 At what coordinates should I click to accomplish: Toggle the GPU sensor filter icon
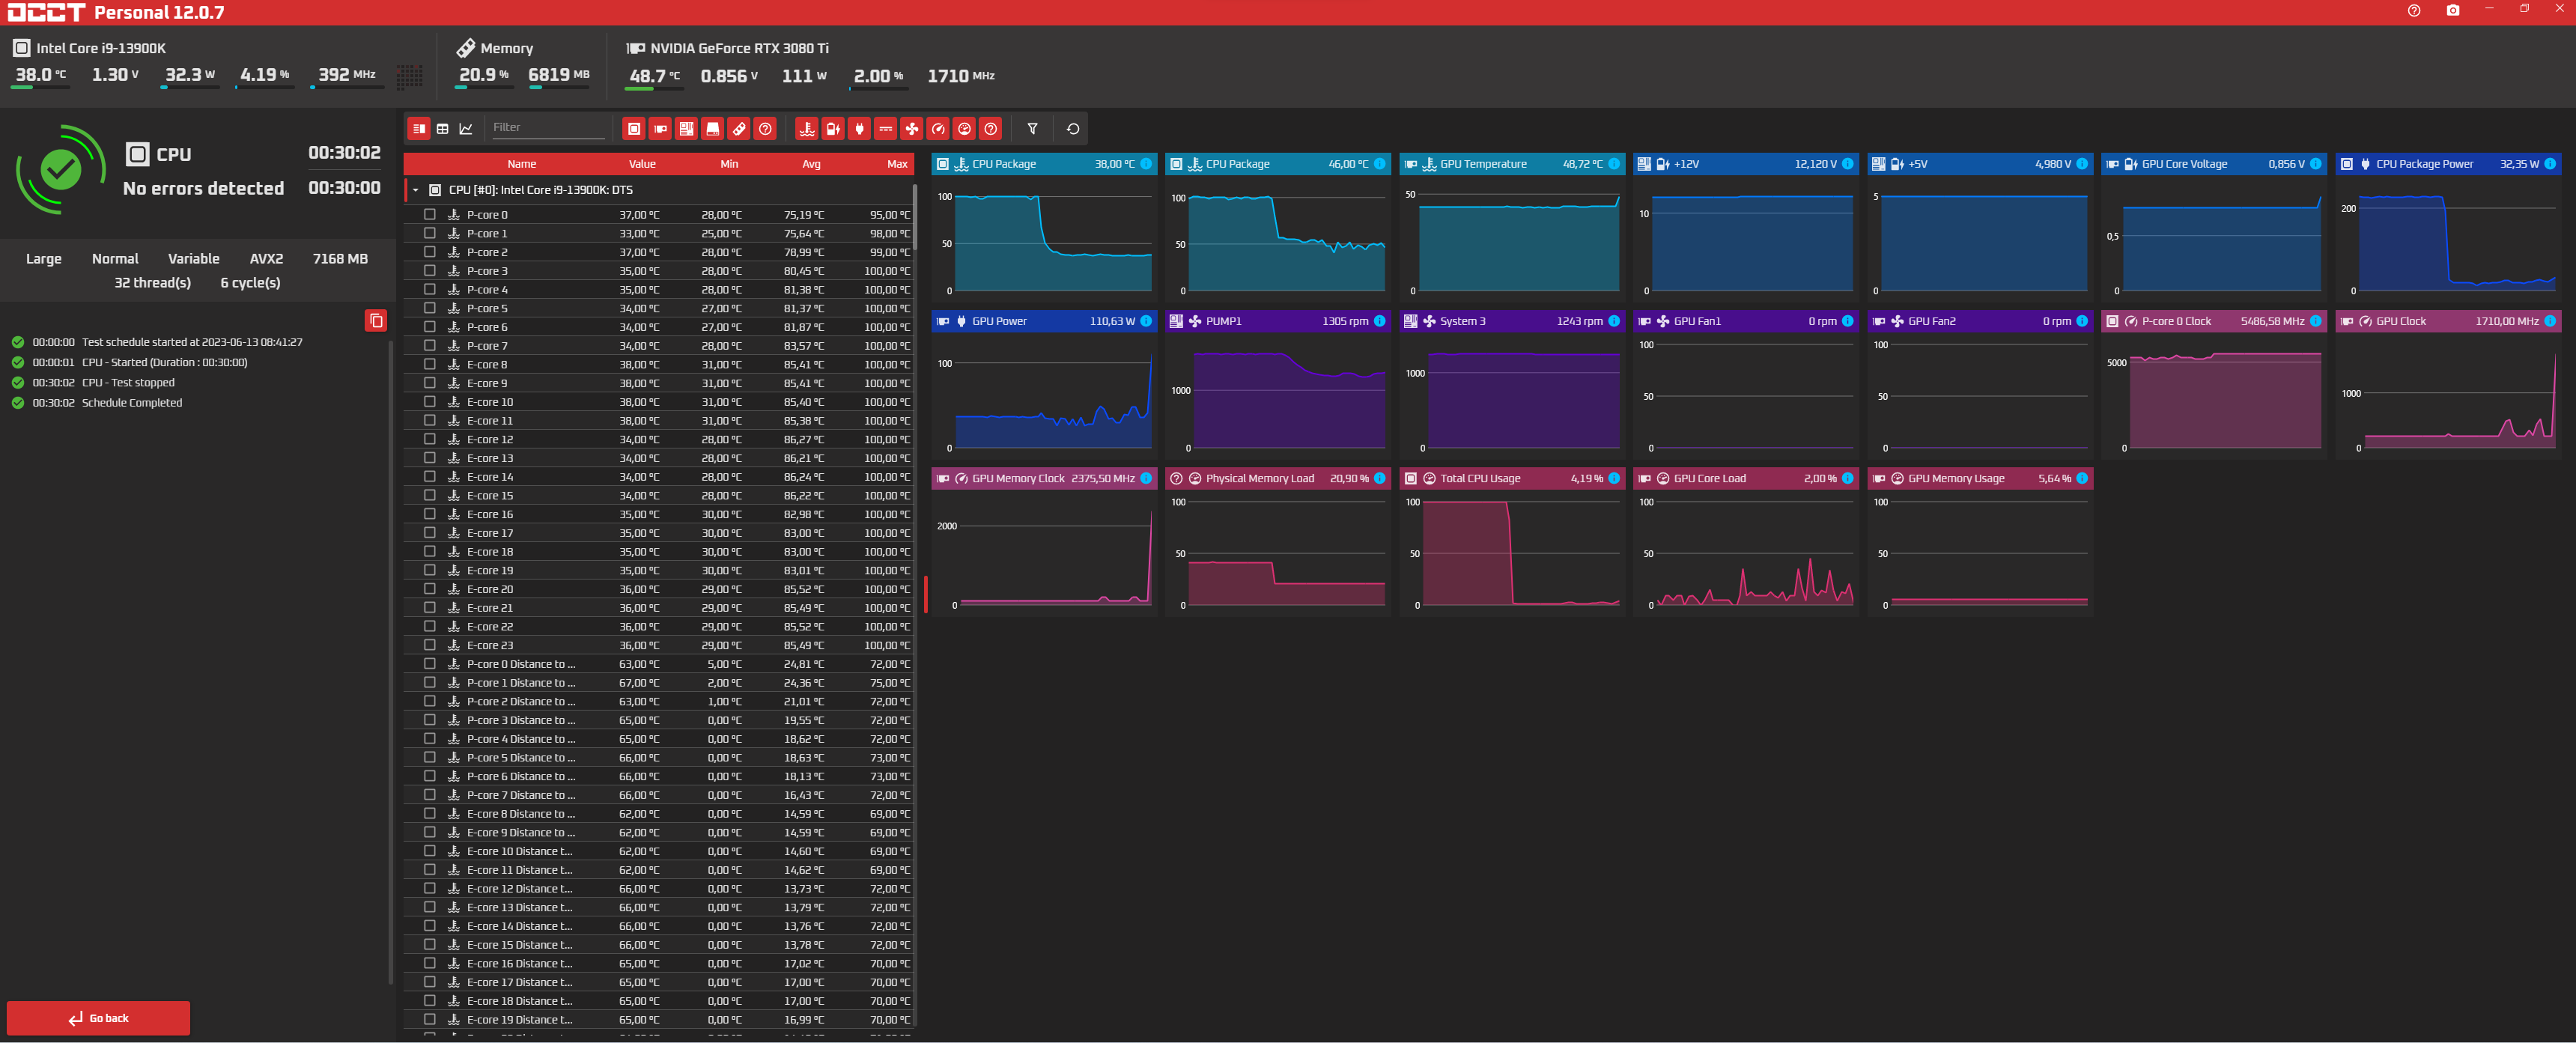[x=660, y=128]
